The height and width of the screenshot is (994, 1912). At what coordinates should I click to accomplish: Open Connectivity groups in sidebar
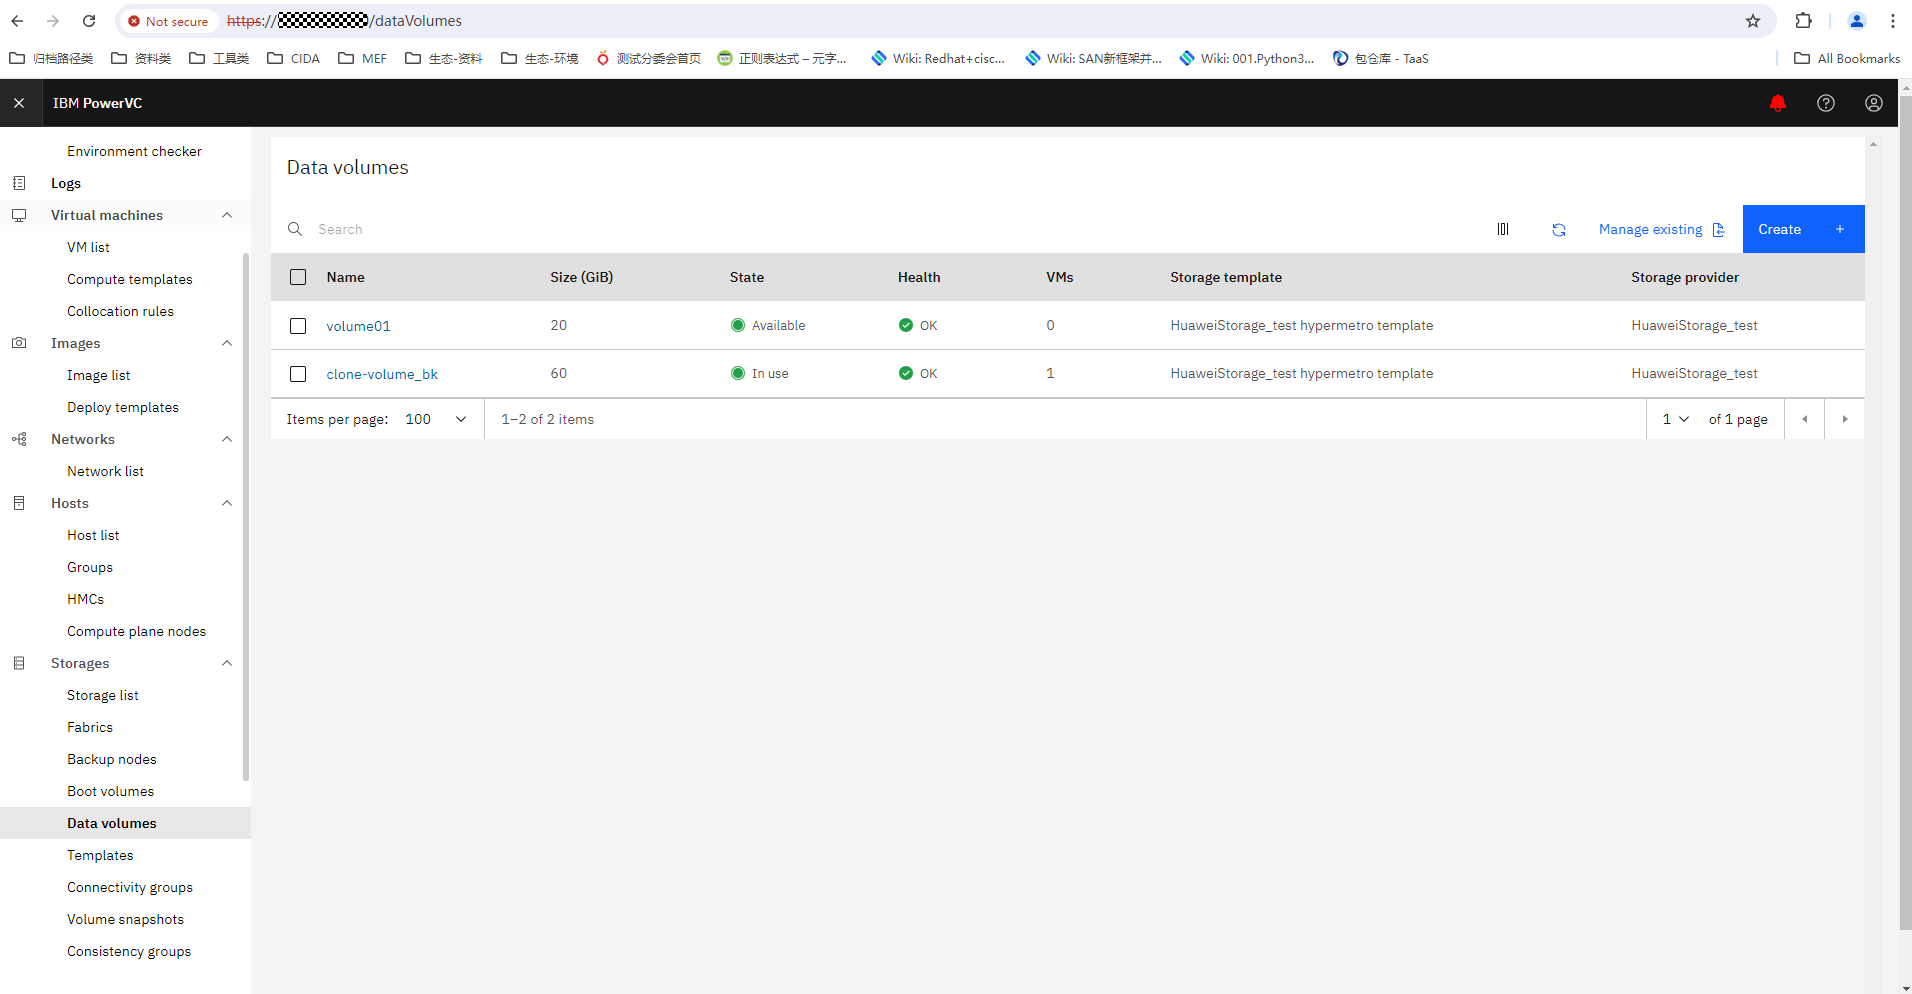click(x=130, y=887)
